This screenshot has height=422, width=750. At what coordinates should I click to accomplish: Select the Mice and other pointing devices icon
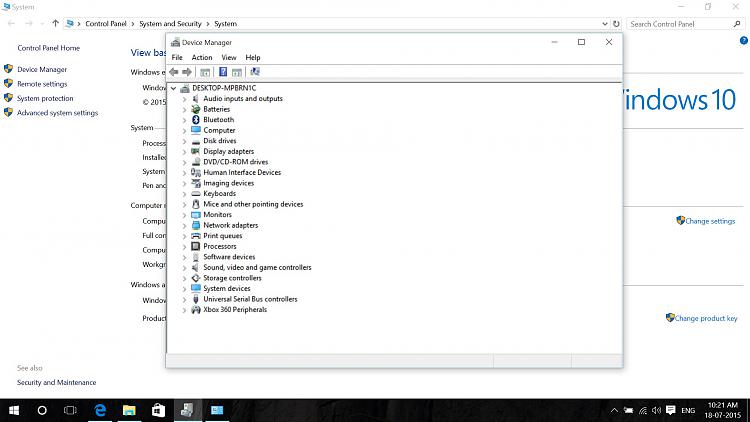(196, 204)
